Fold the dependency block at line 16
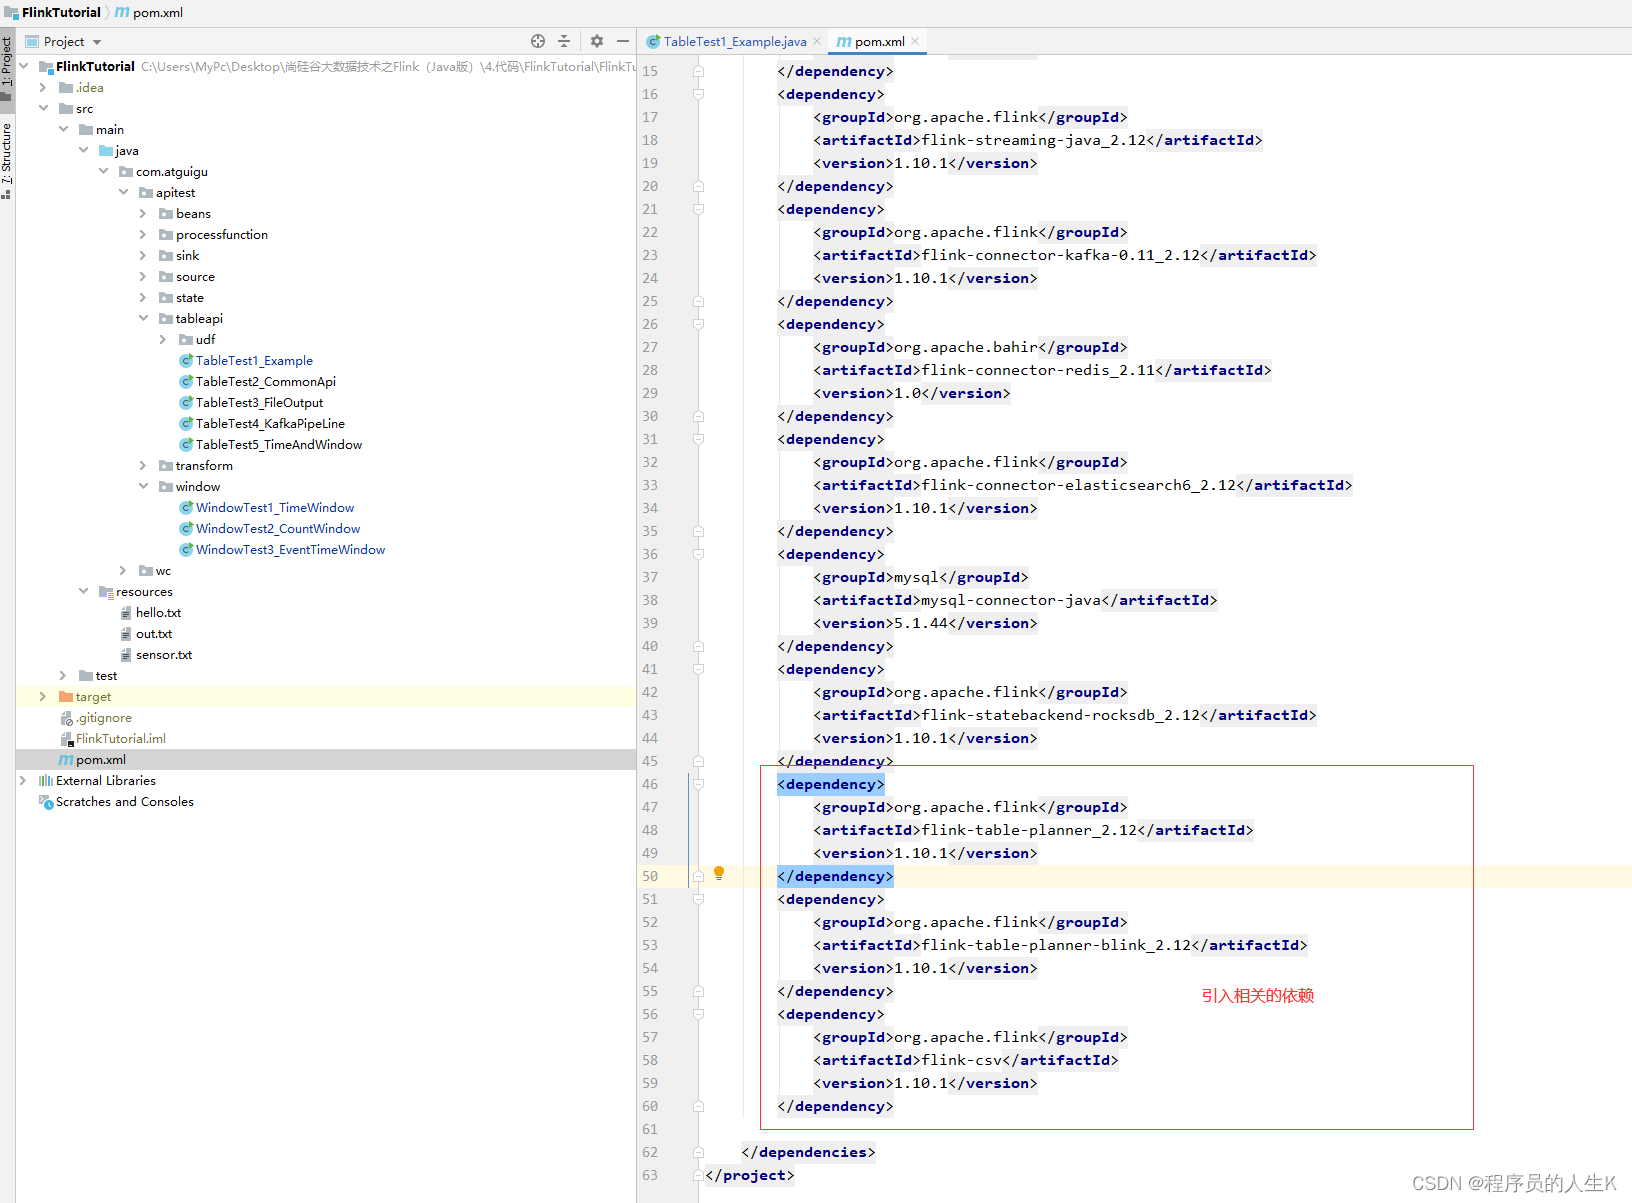The width and height of the screenshot is (1632, 1203). [x=698, y=94]
